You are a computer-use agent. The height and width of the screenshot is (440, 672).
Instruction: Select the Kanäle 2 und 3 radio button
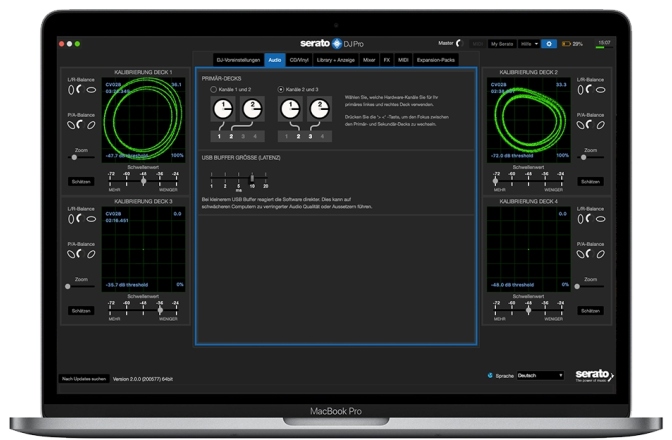(x=281, y=90)
